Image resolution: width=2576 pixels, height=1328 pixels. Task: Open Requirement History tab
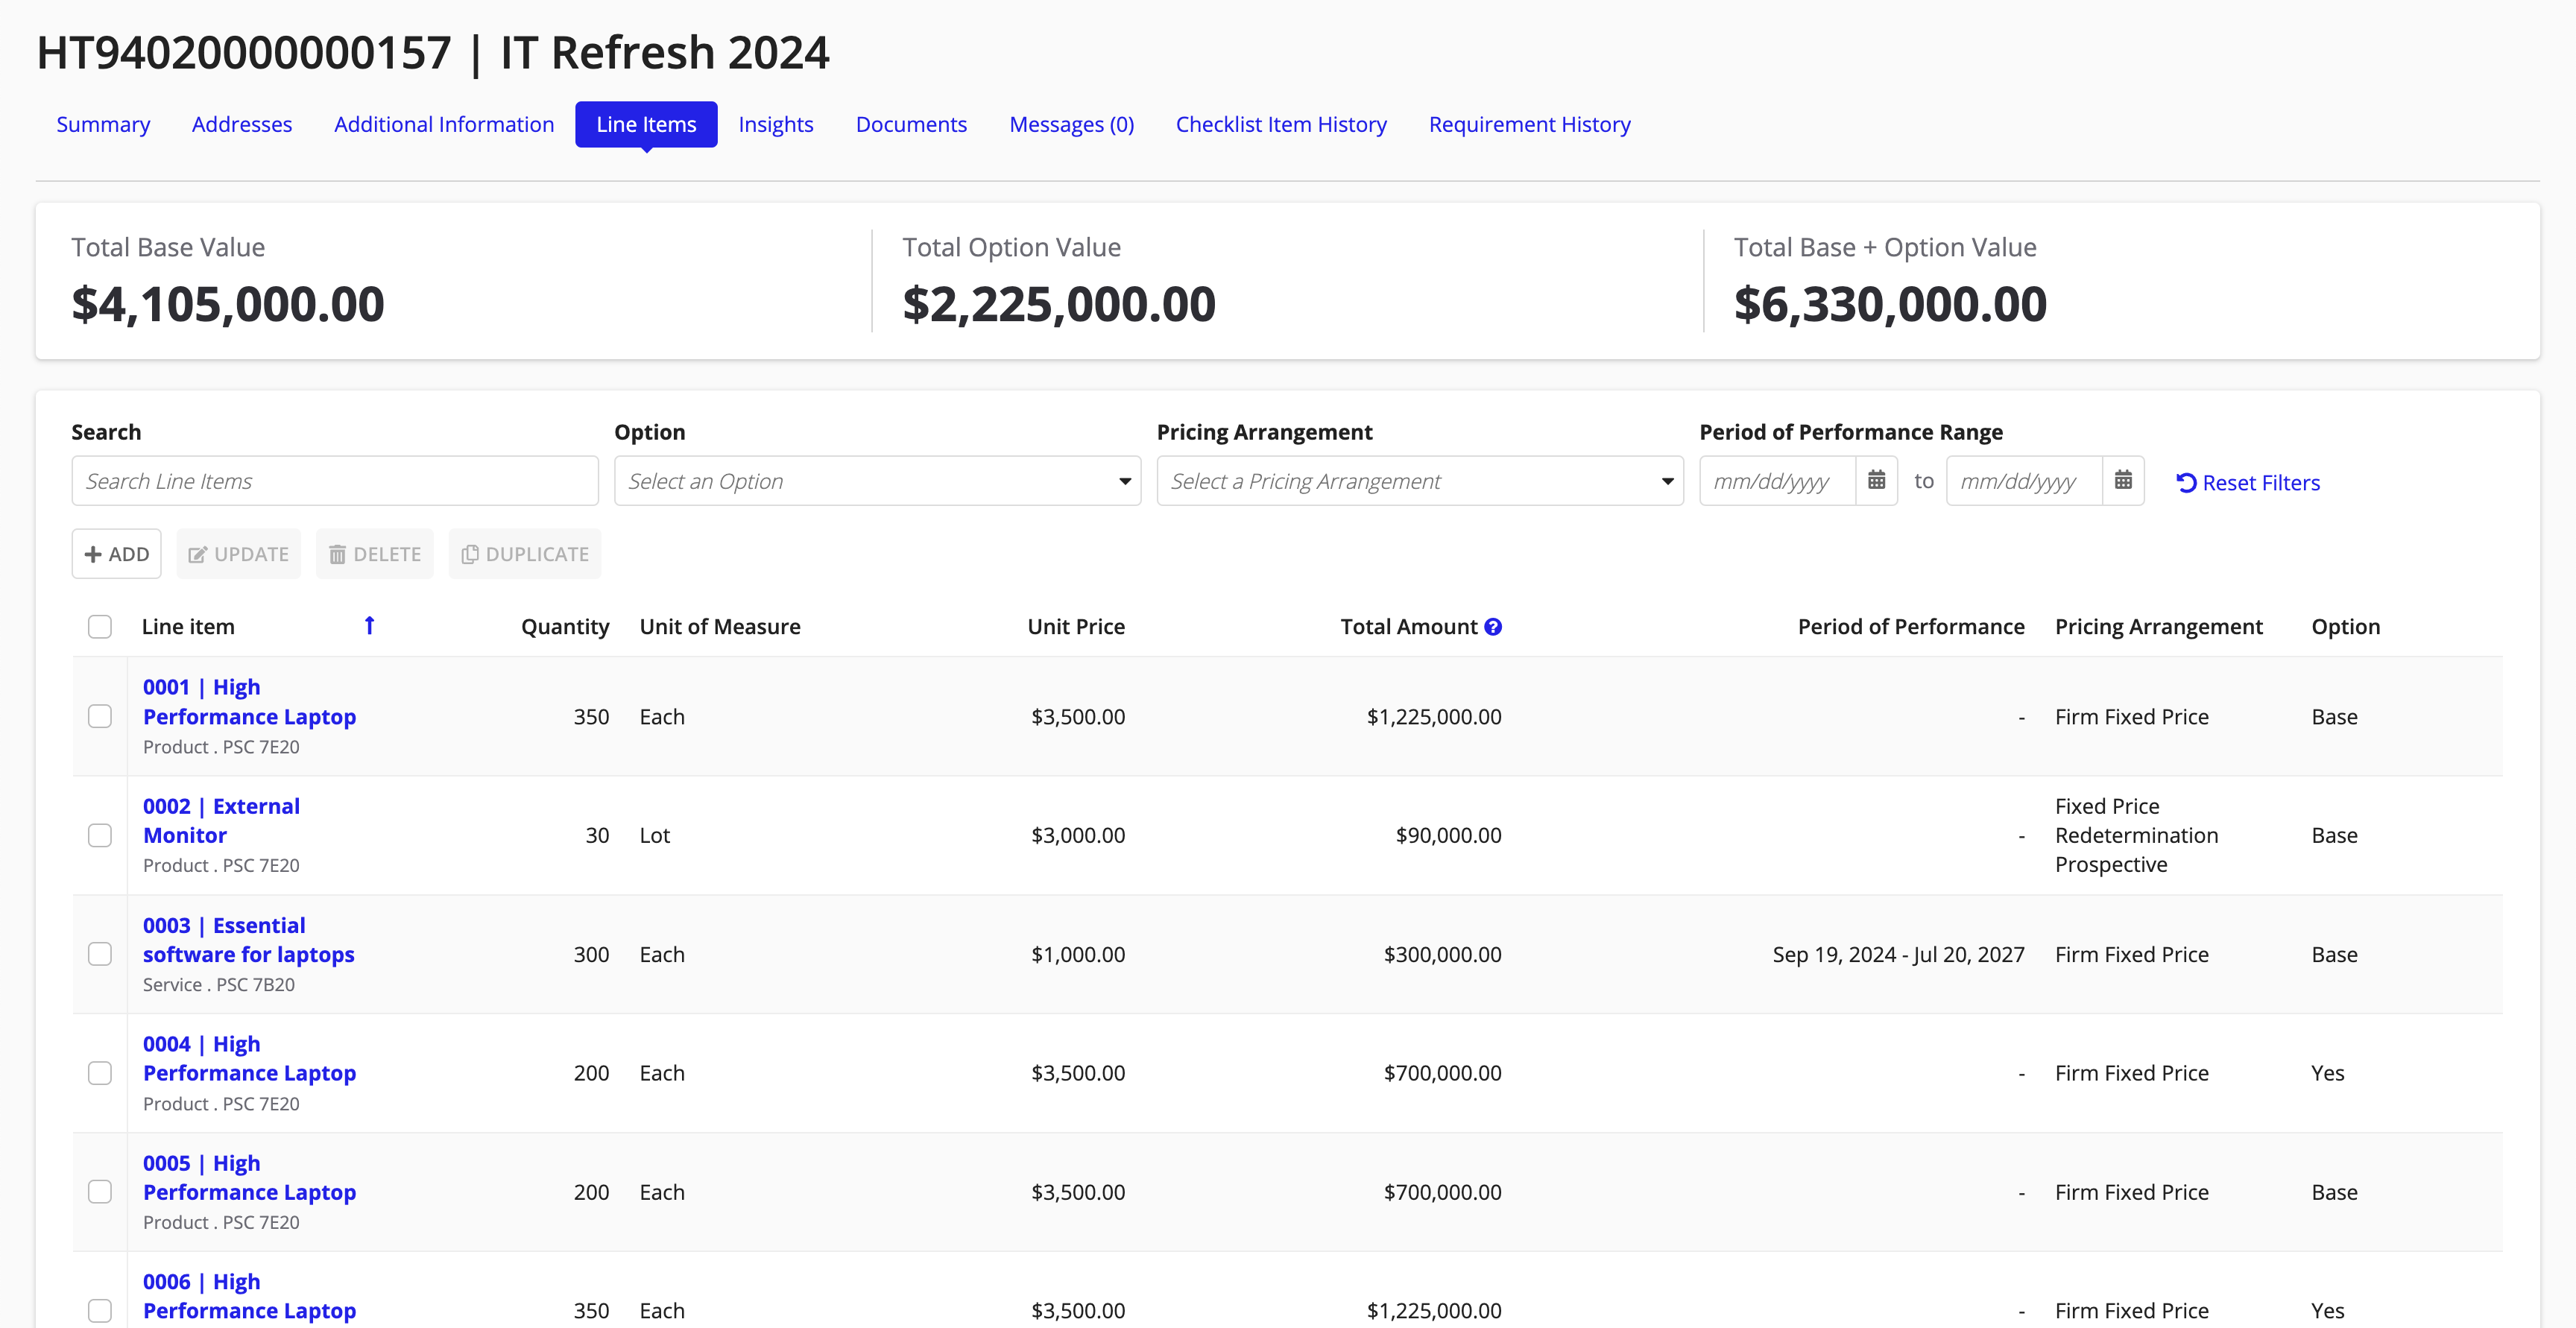point(1529,124)
